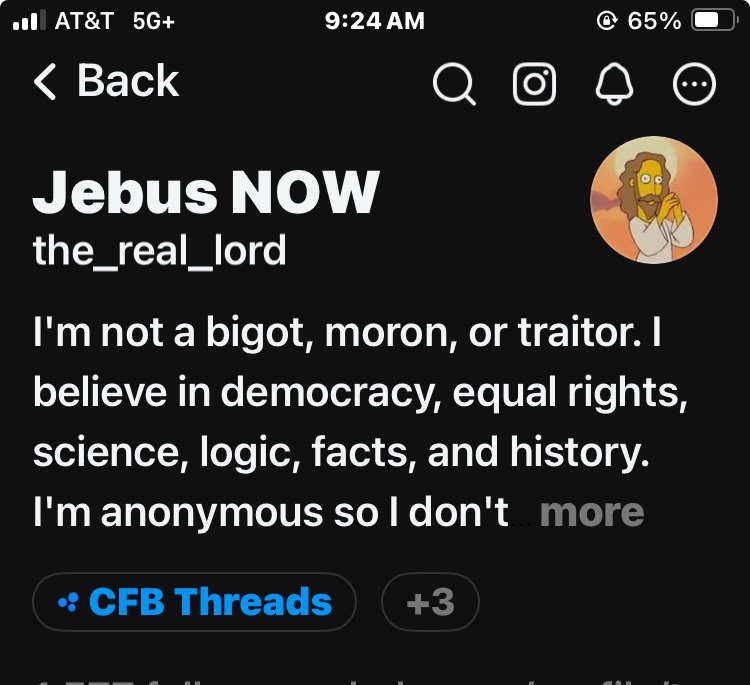Tap the 9:24 AM clock
750x685 pixels.
pos(375,20)
